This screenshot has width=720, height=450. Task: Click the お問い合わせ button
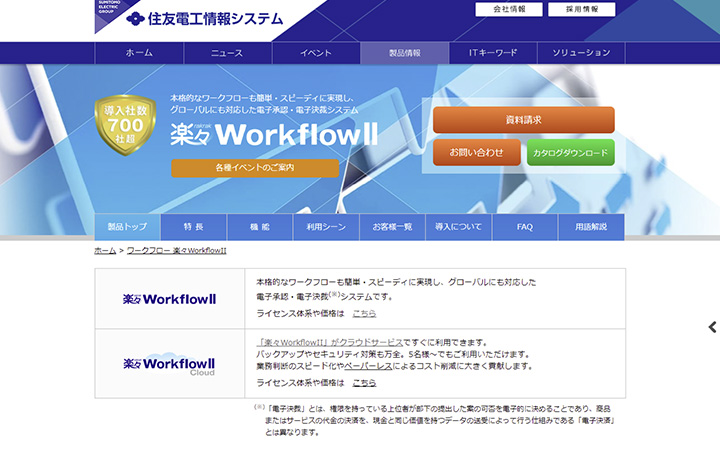point(477,152)
